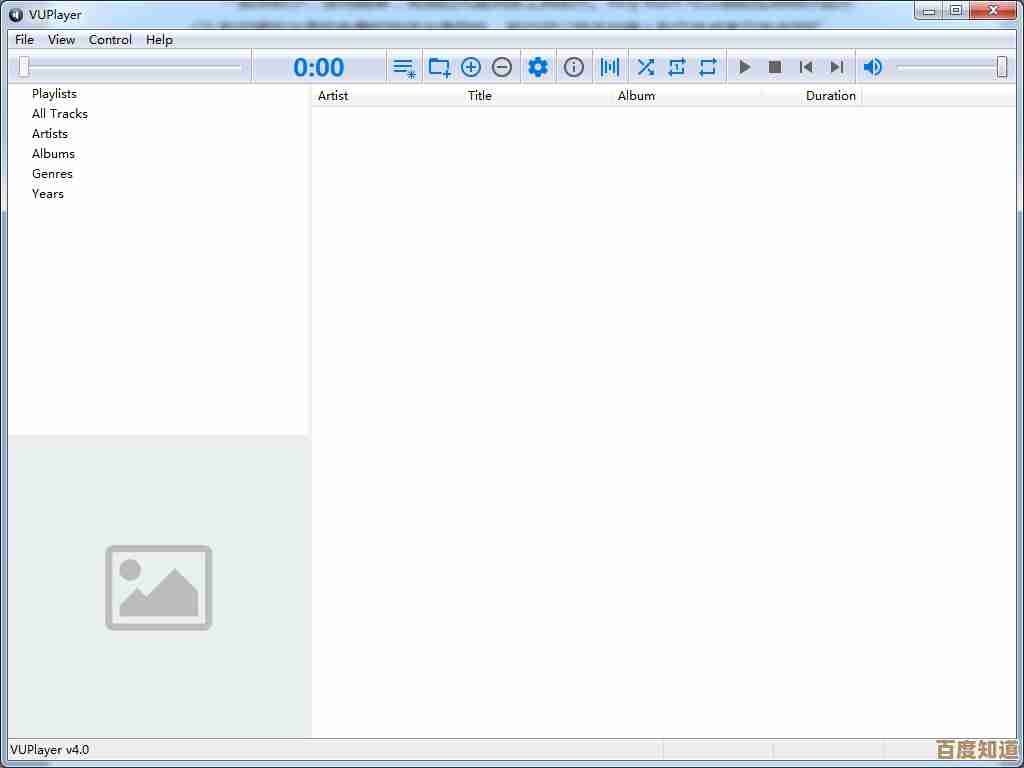Skip to the previous track
Screen dimensions: 1024x768
pos(806,68)
